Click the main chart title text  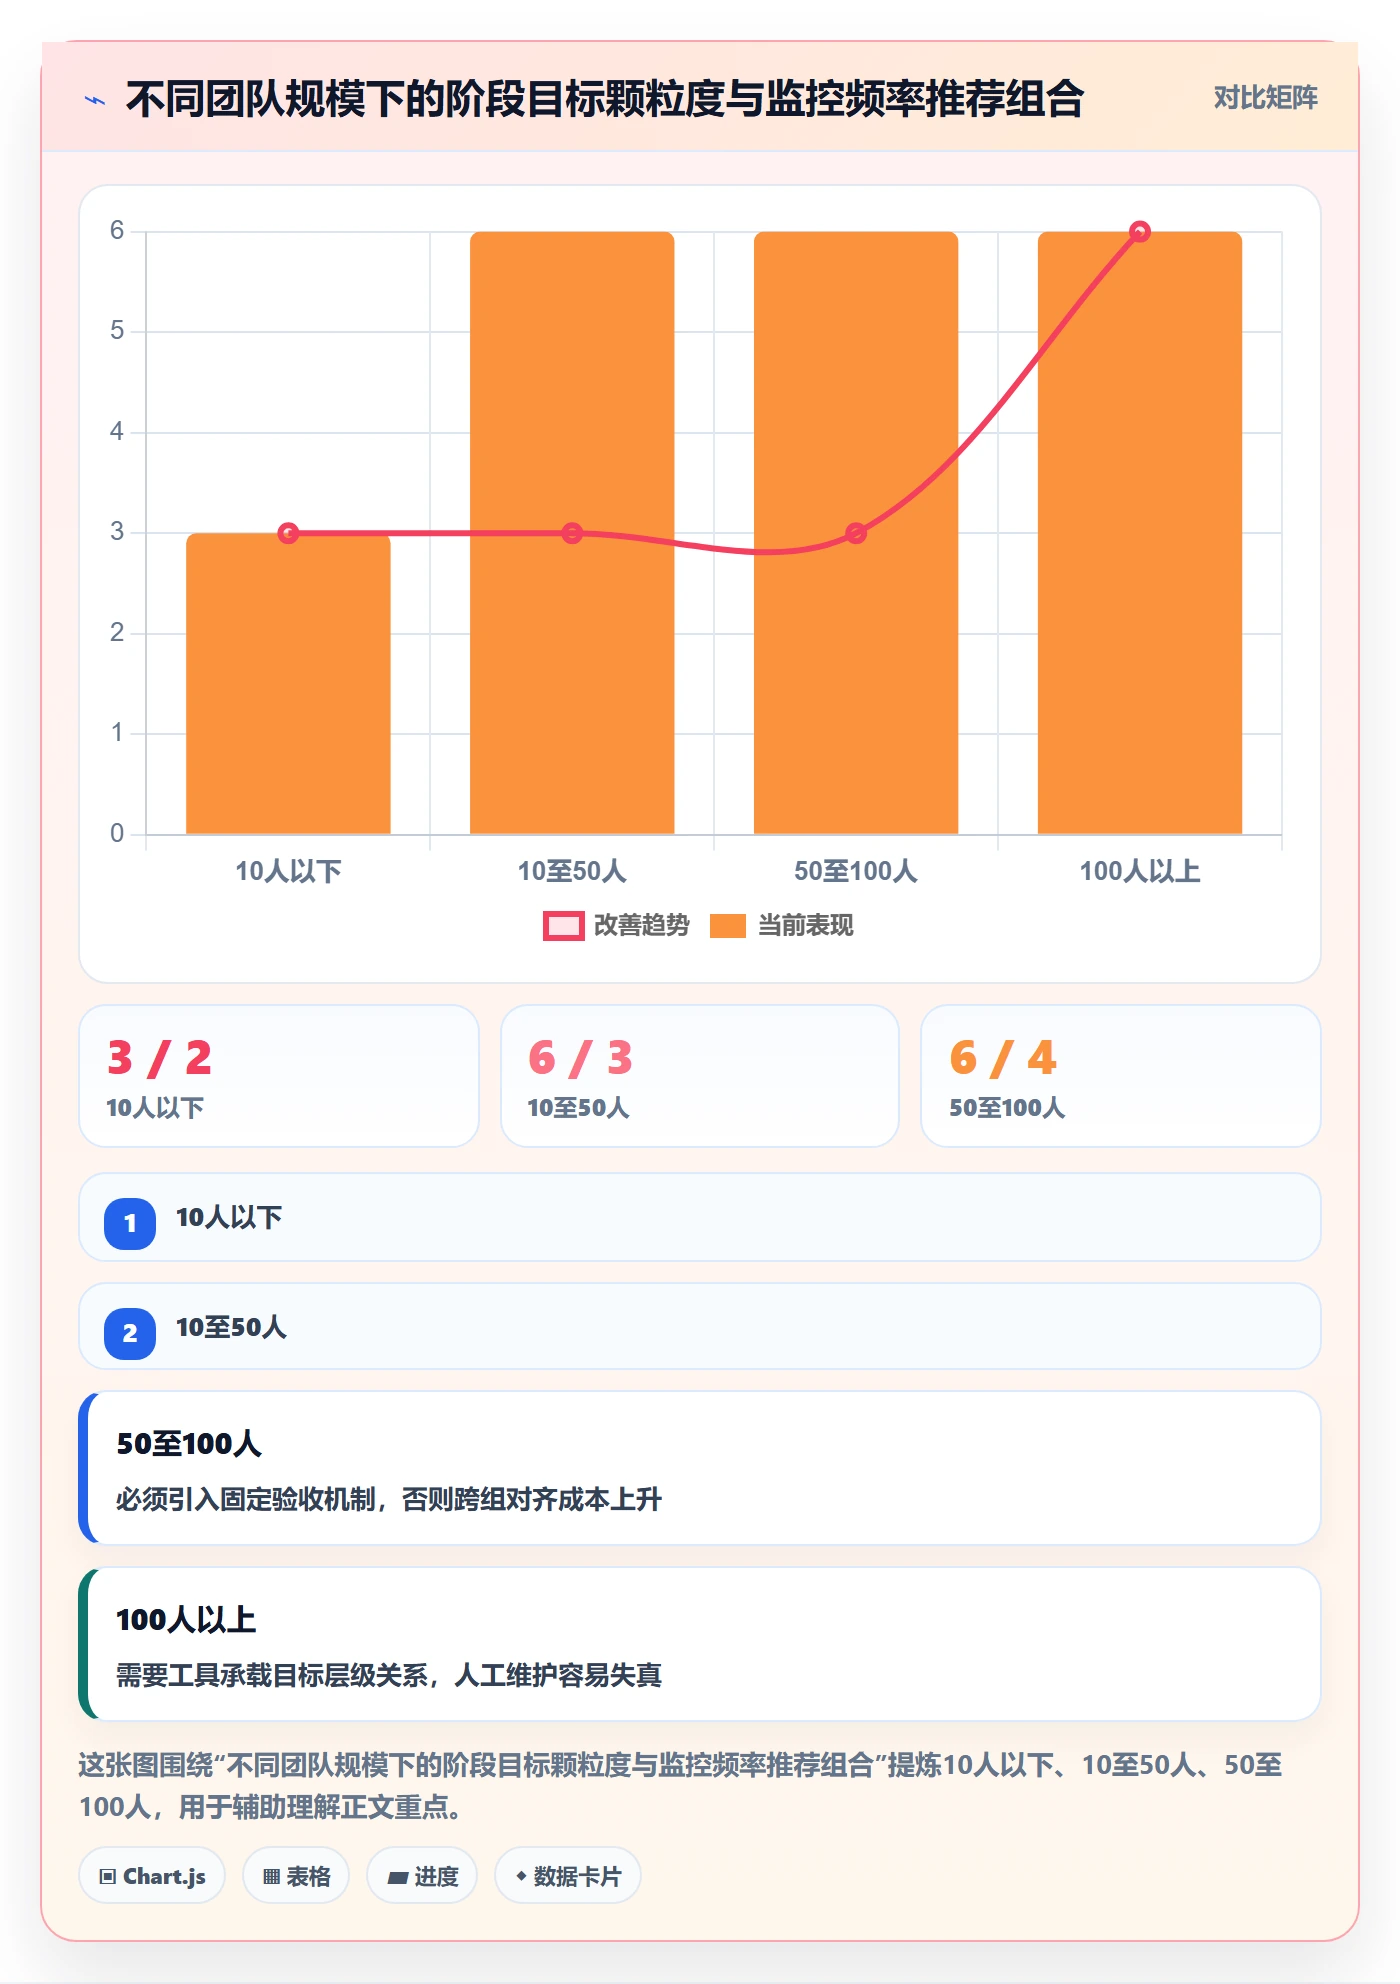605,99
